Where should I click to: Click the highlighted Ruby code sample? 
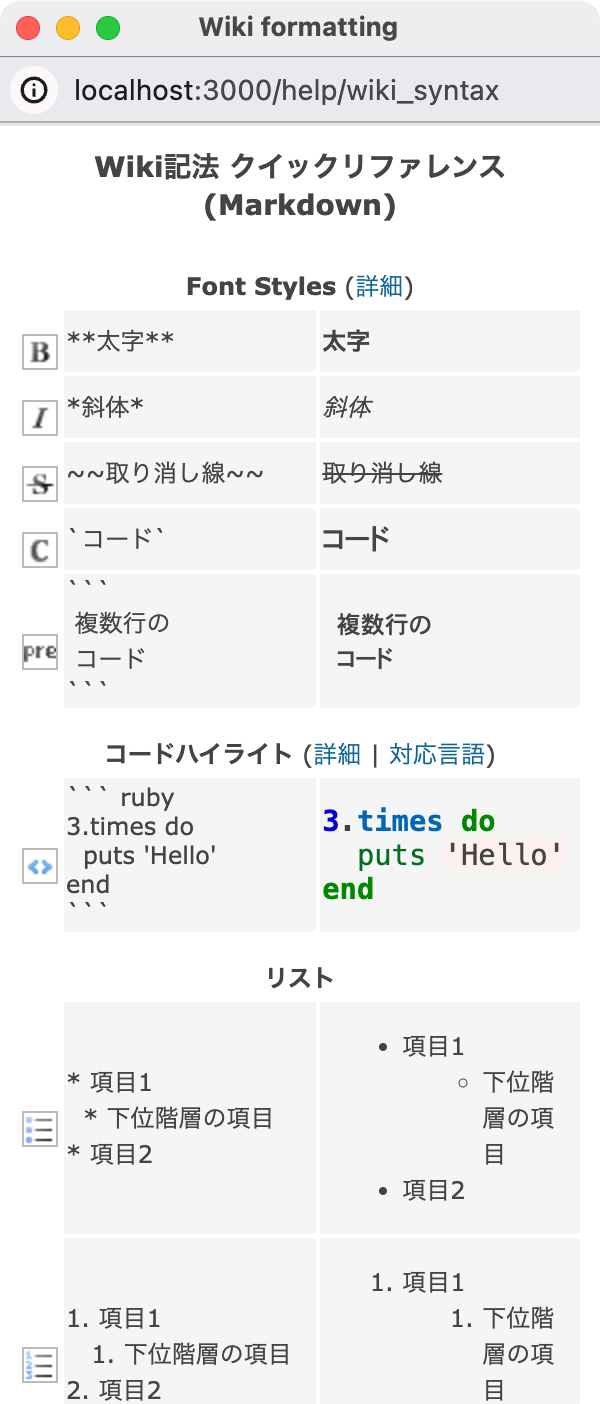coord(444,855)
